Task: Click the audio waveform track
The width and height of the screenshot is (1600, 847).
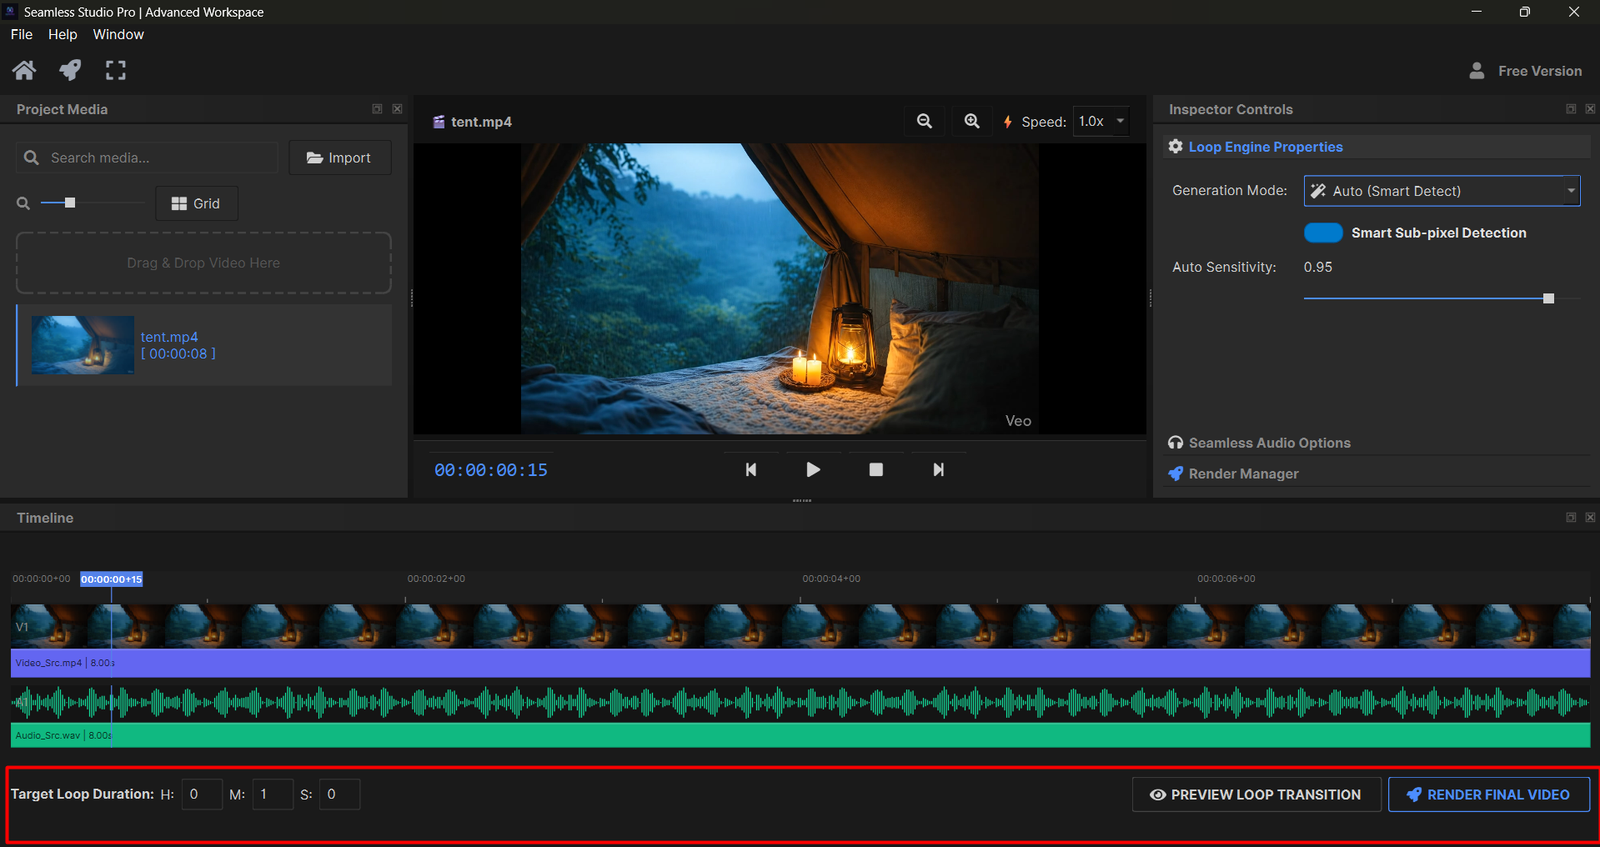Action: coord(800,703)
